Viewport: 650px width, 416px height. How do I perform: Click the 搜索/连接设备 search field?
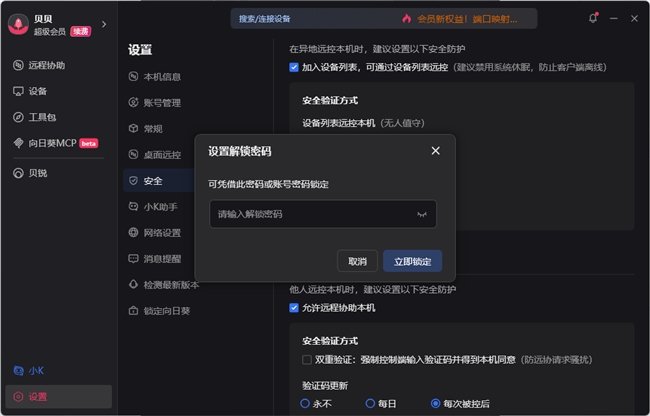pos(384,19)
